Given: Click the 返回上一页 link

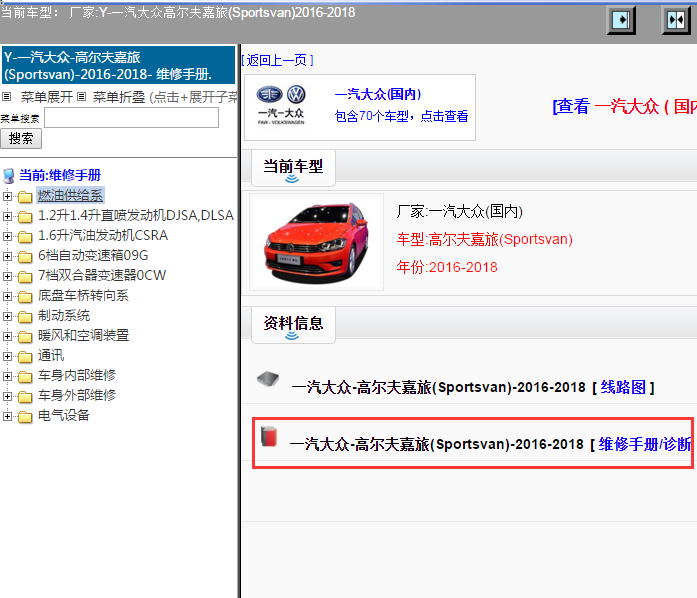Looking at the screenshot, I should click(x=278, y=60).
